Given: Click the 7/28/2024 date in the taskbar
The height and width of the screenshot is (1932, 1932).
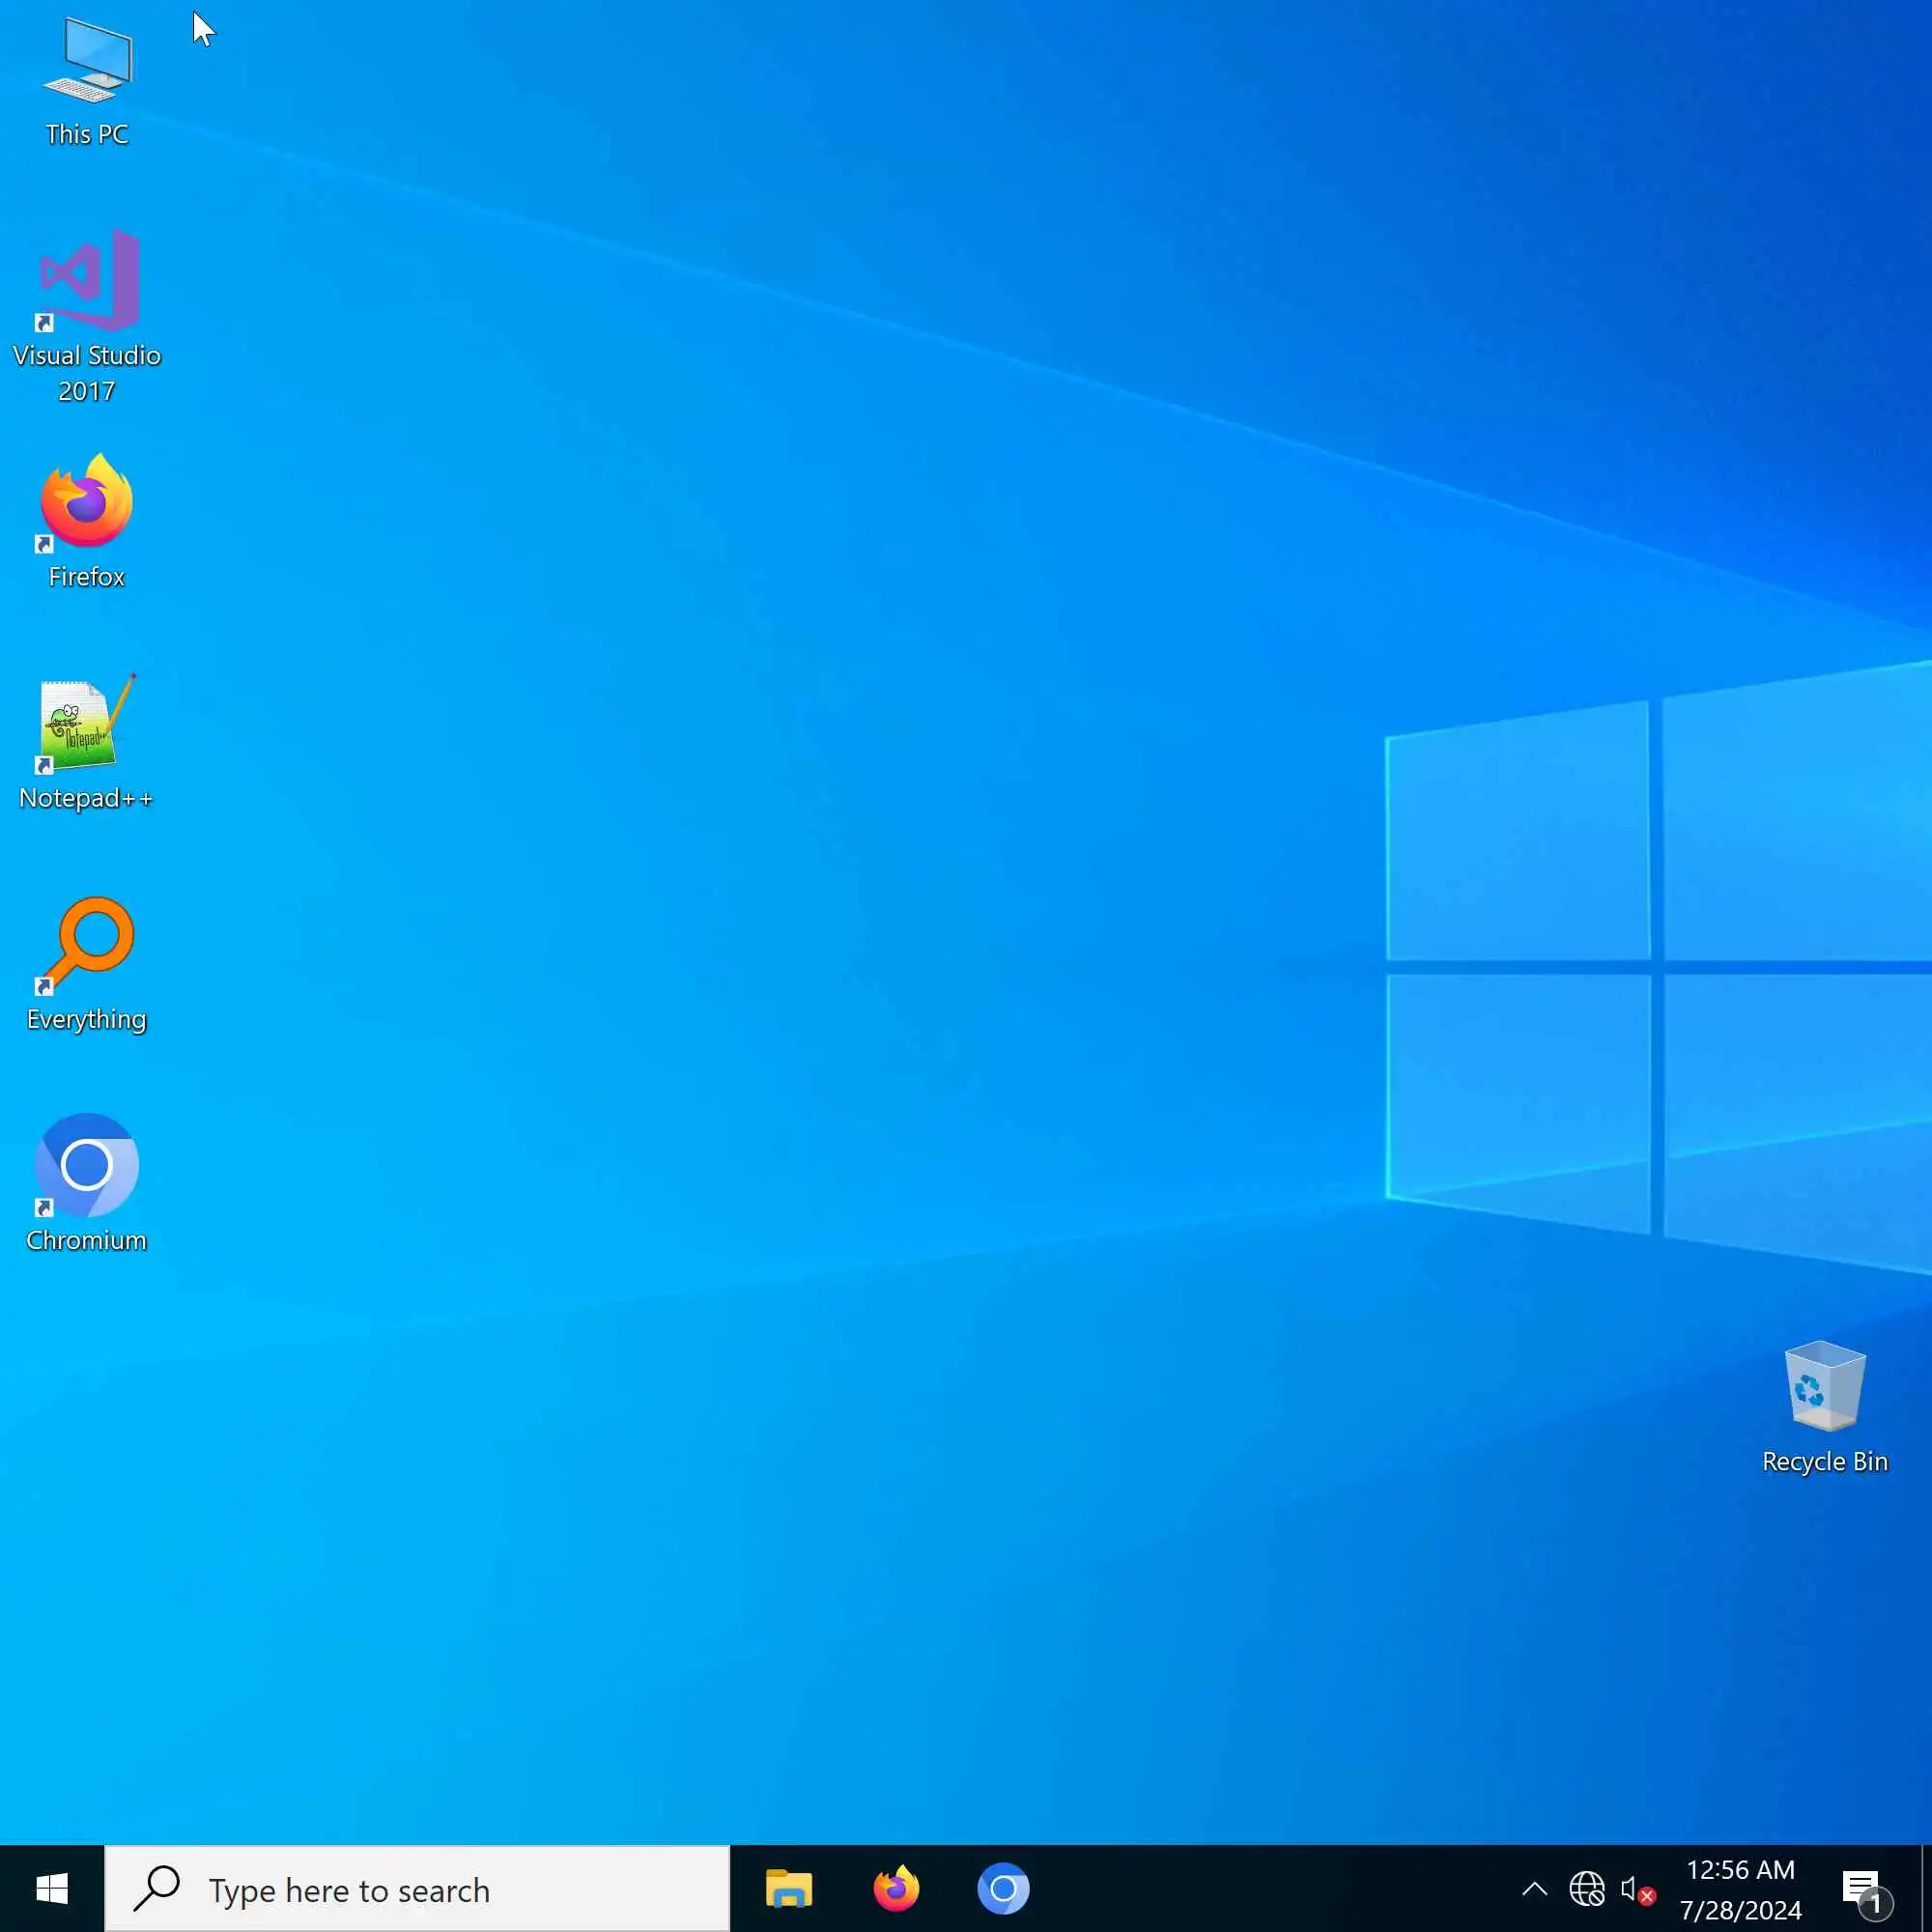Looking at the screenshot, I should coord(1740,1910).
